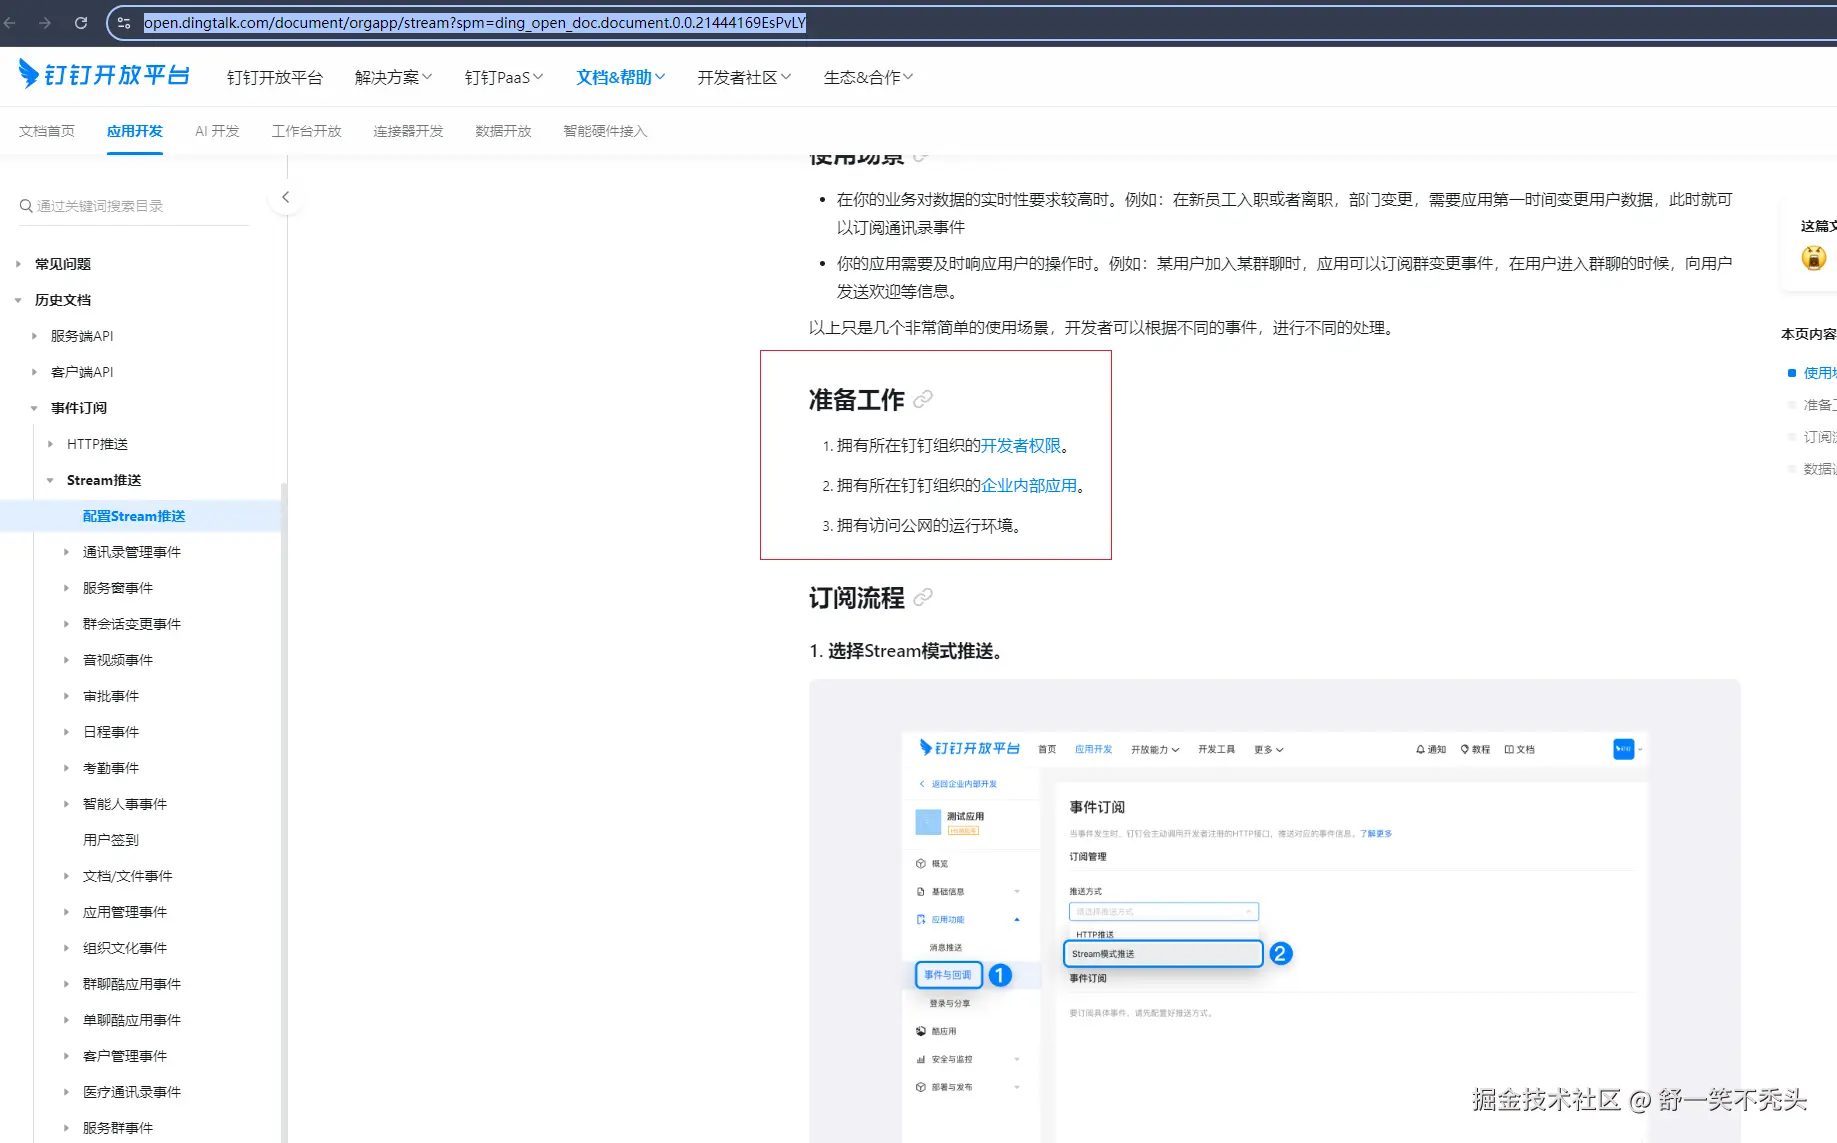Switch to the 文档首页 tab
1837x1143 pixels.
[47, 131]
